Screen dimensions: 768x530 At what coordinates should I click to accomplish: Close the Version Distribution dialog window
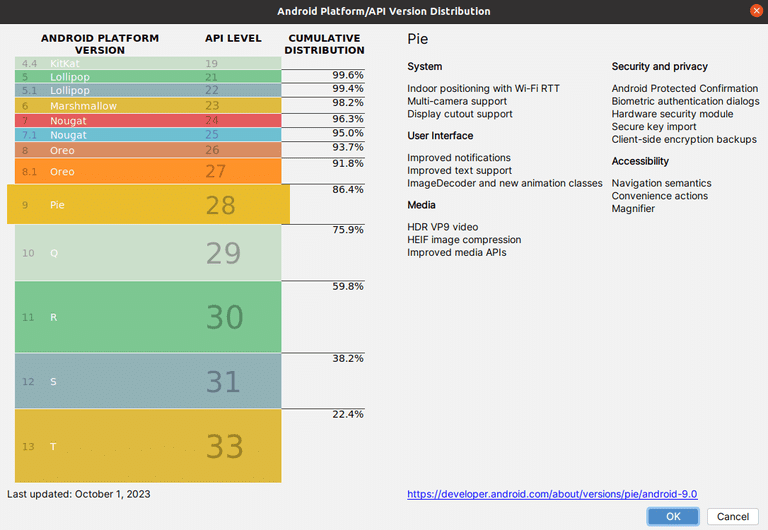(x=755, y=11)
